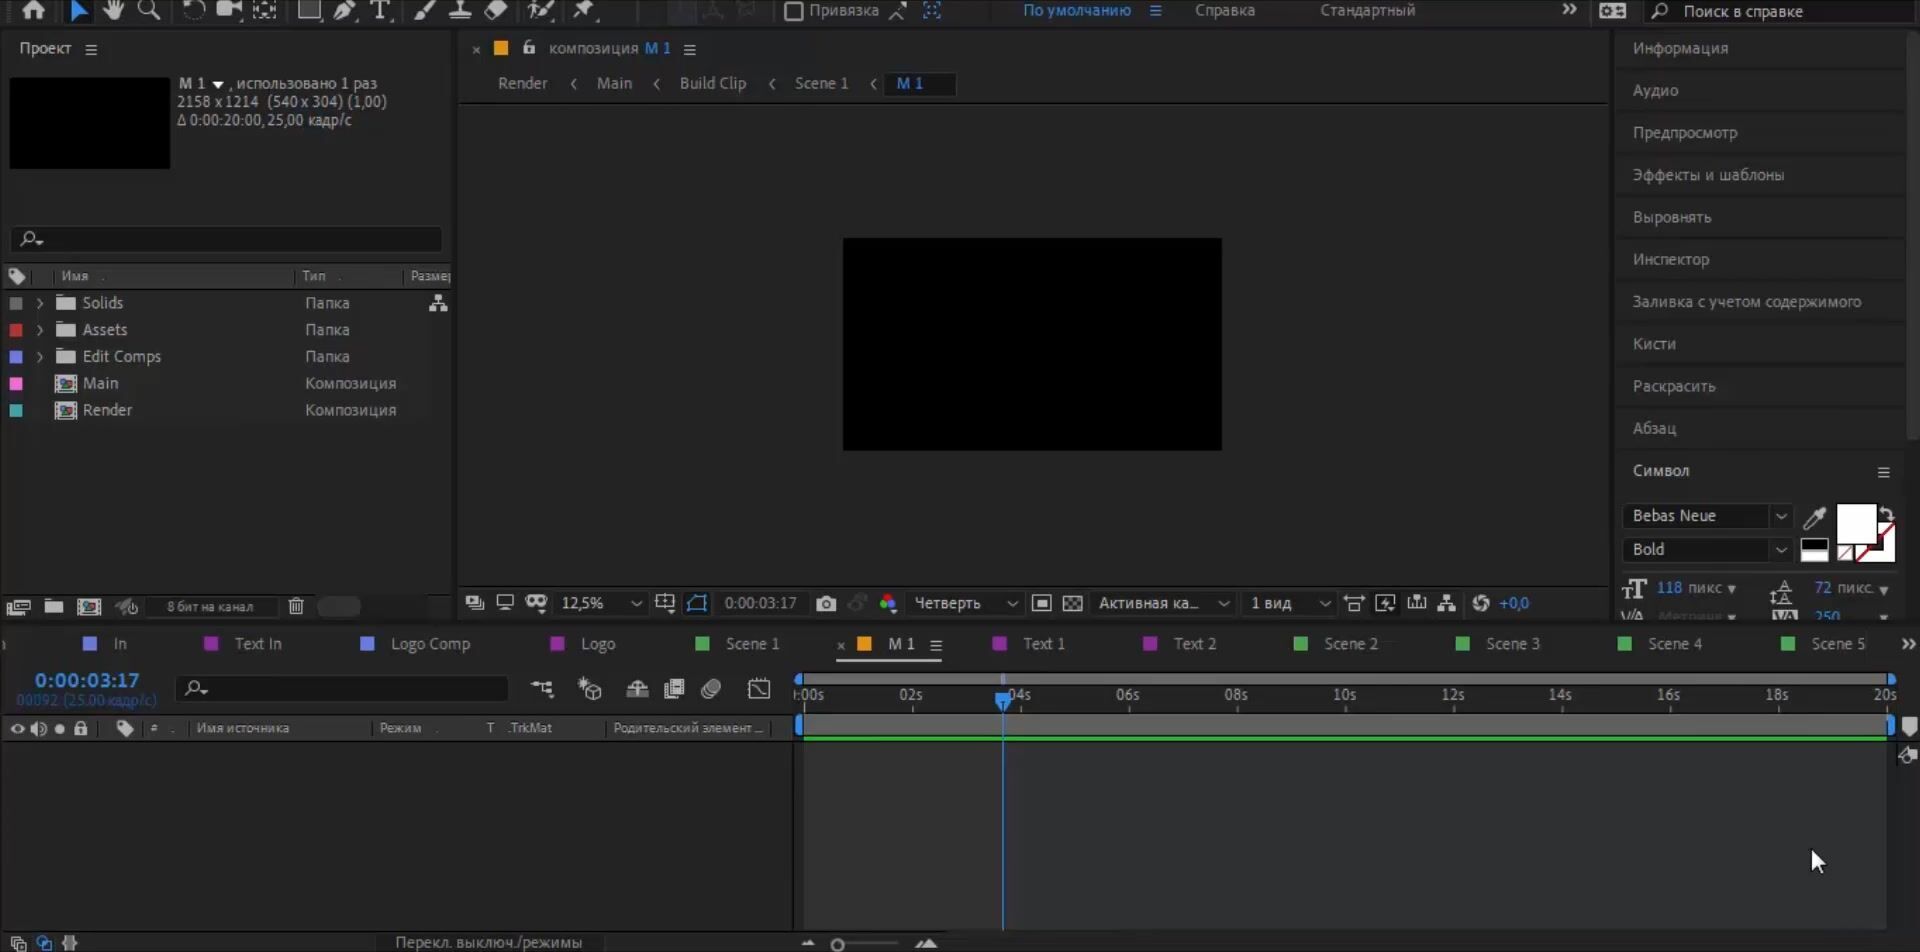
Task: Open the 1 вид view layout dropdown
Action: tap(1290, 603)
